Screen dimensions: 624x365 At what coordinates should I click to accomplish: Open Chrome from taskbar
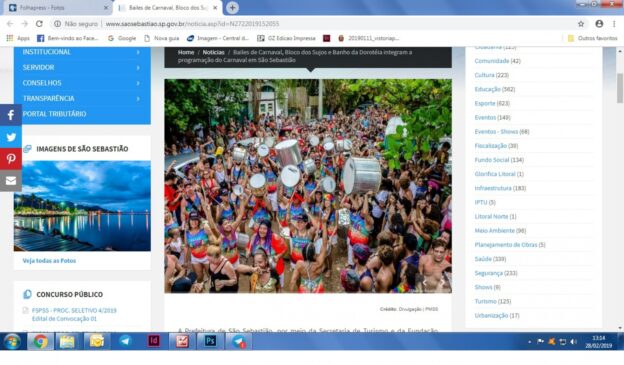[40, 342]
